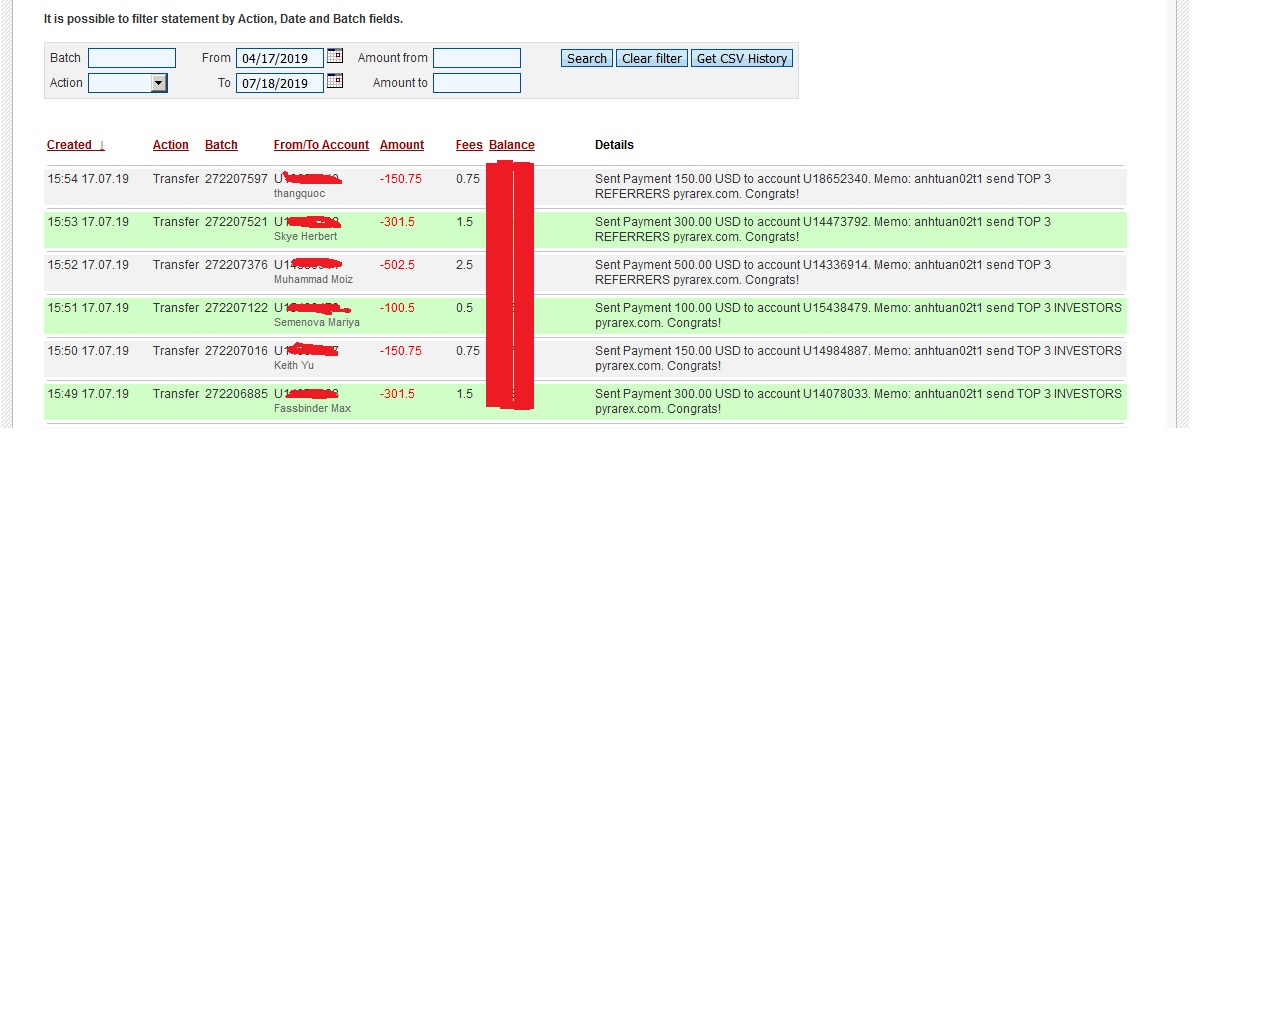1280x1024 pixels.
Task: Click account name Keith Yu
Action: click(294, 366)
